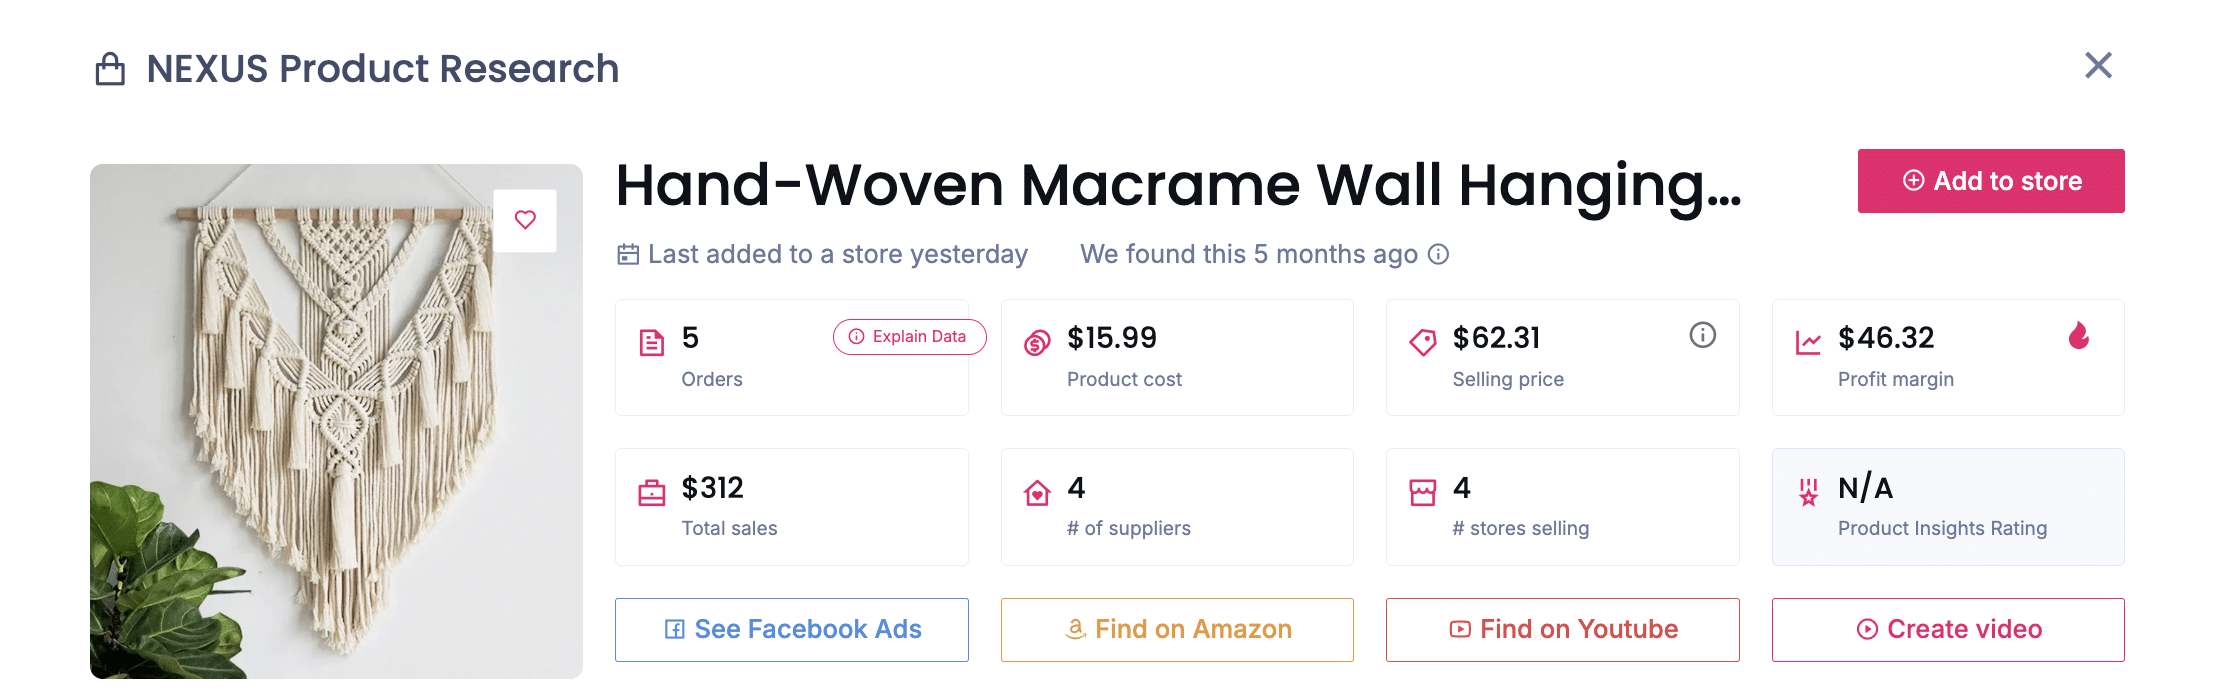This screenshot has width=2218, height=694.
Task: Click the Add to store button
Action: (x=1990, y=181)
